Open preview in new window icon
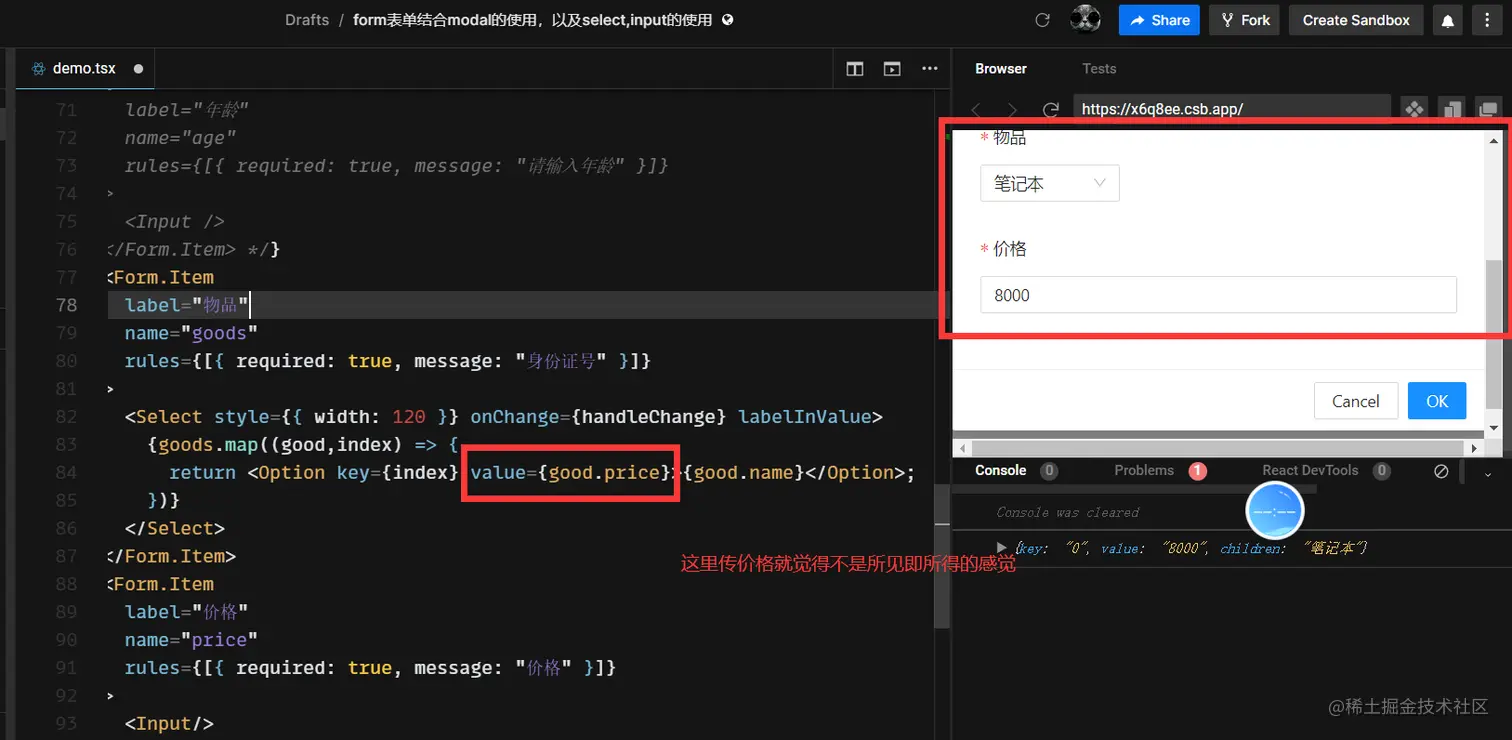Viewport: 1512px width, 740px height. (1488, 108)
